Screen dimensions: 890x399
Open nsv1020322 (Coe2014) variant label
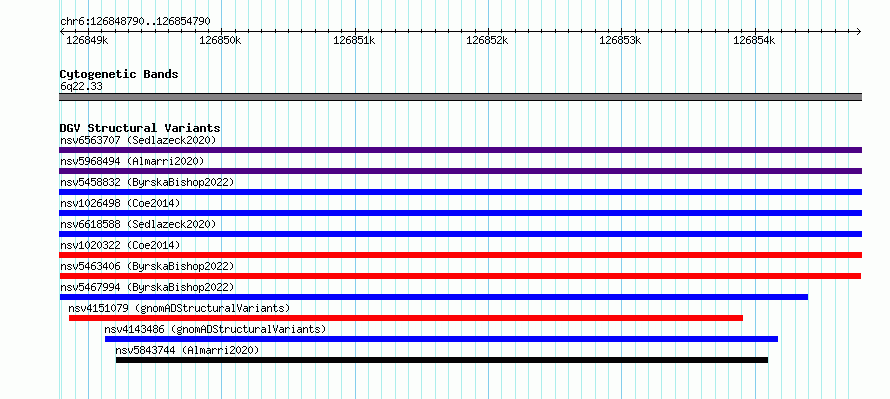point(120,245)
